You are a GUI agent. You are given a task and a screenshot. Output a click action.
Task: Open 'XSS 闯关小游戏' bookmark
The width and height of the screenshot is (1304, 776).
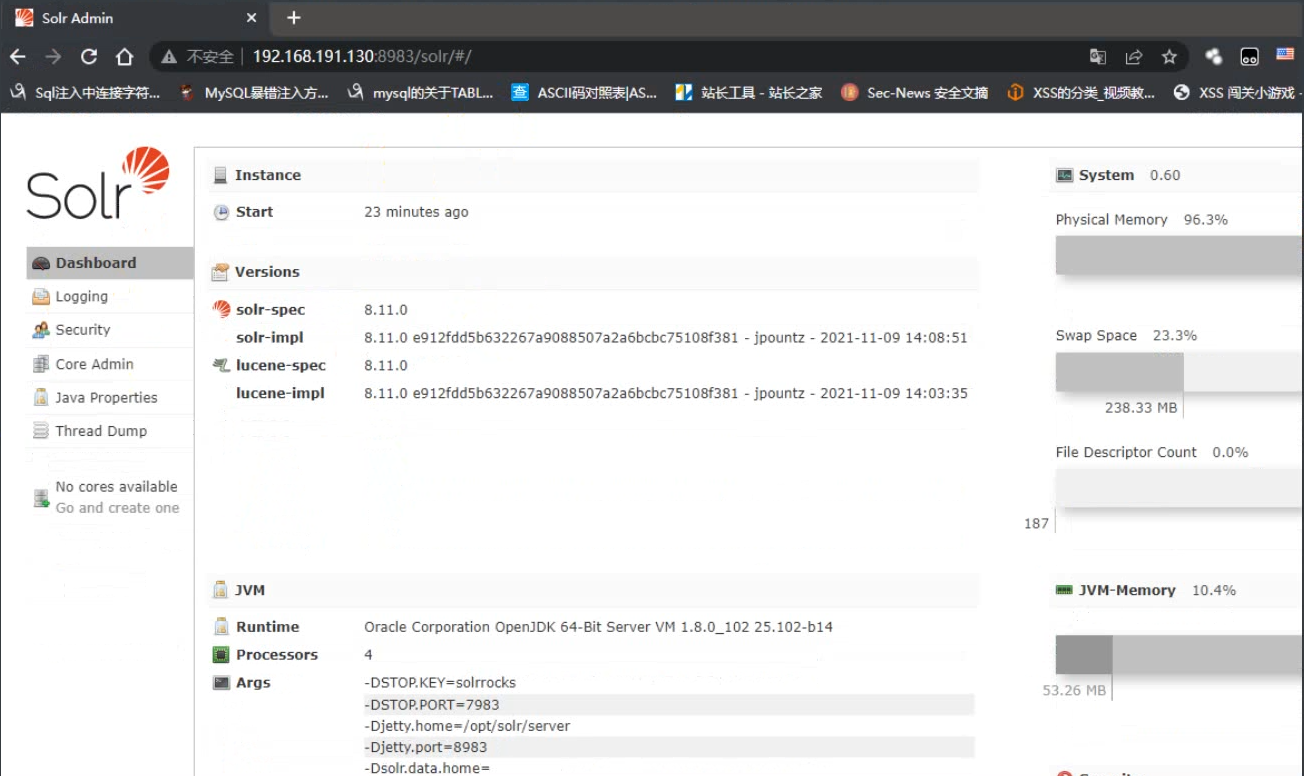pyautogui.click(x=1238, y=93)
